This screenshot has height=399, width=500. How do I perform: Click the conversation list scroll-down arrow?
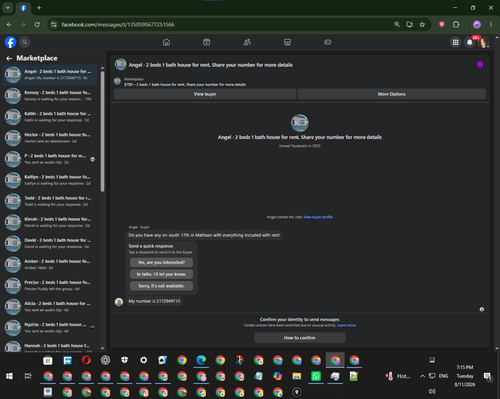pos(102,348)
